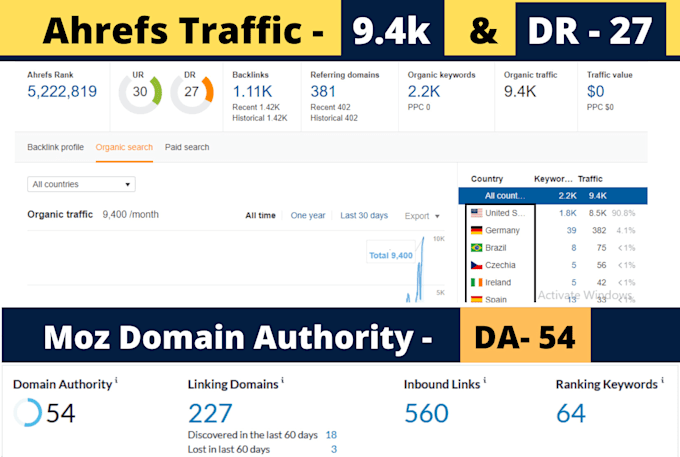Click the 9,400 /month organic traffic text
Image resolution: width=680 pixels, height=457 pixels.
(131, 214)
